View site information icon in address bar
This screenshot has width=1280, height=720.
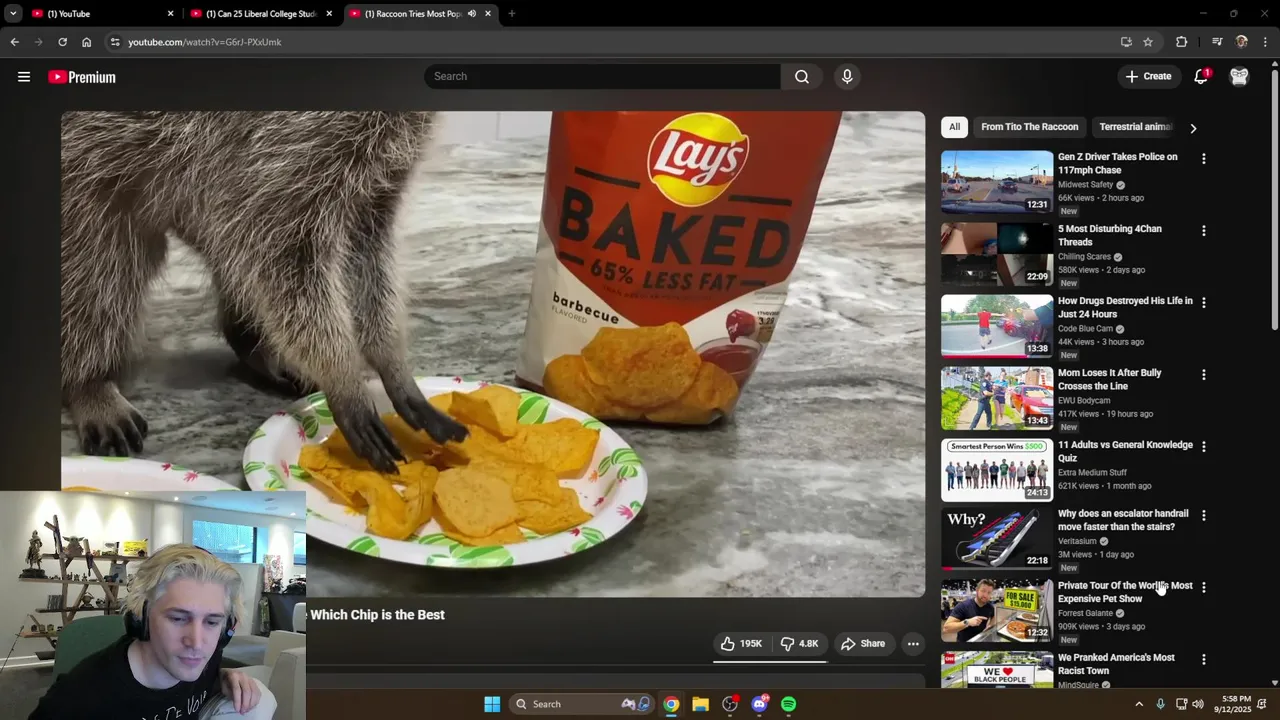tap(115, 42)
